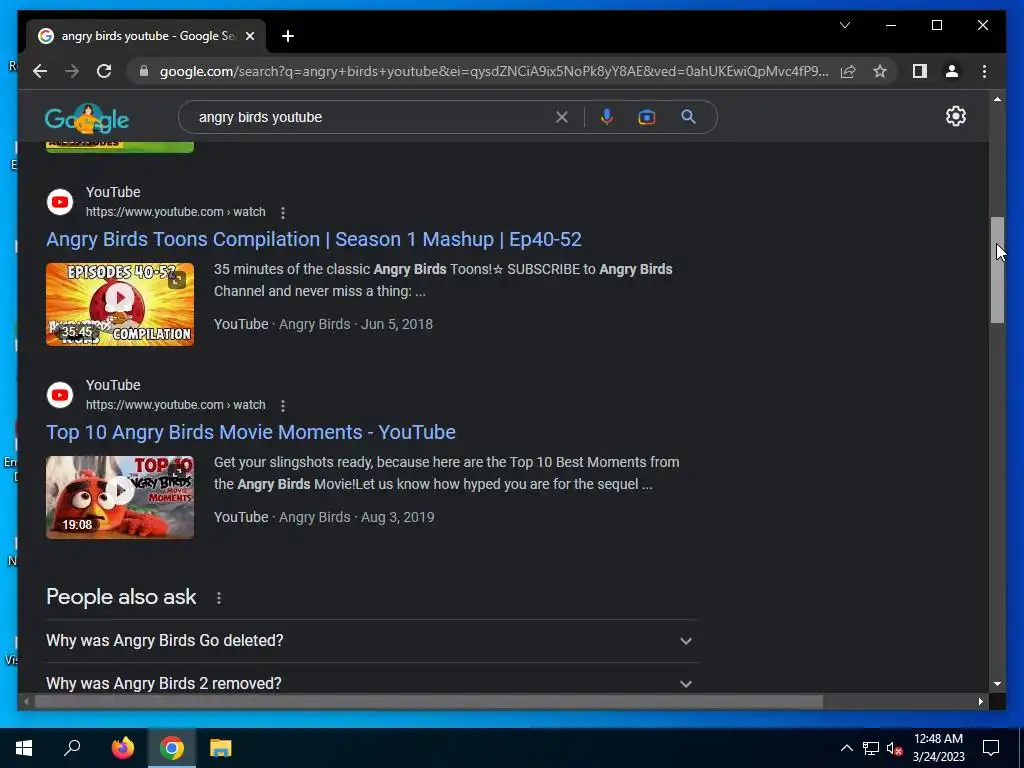1024x768 pixels.
Task: Click the scroll up arrow
Action: tap(997, 99)
